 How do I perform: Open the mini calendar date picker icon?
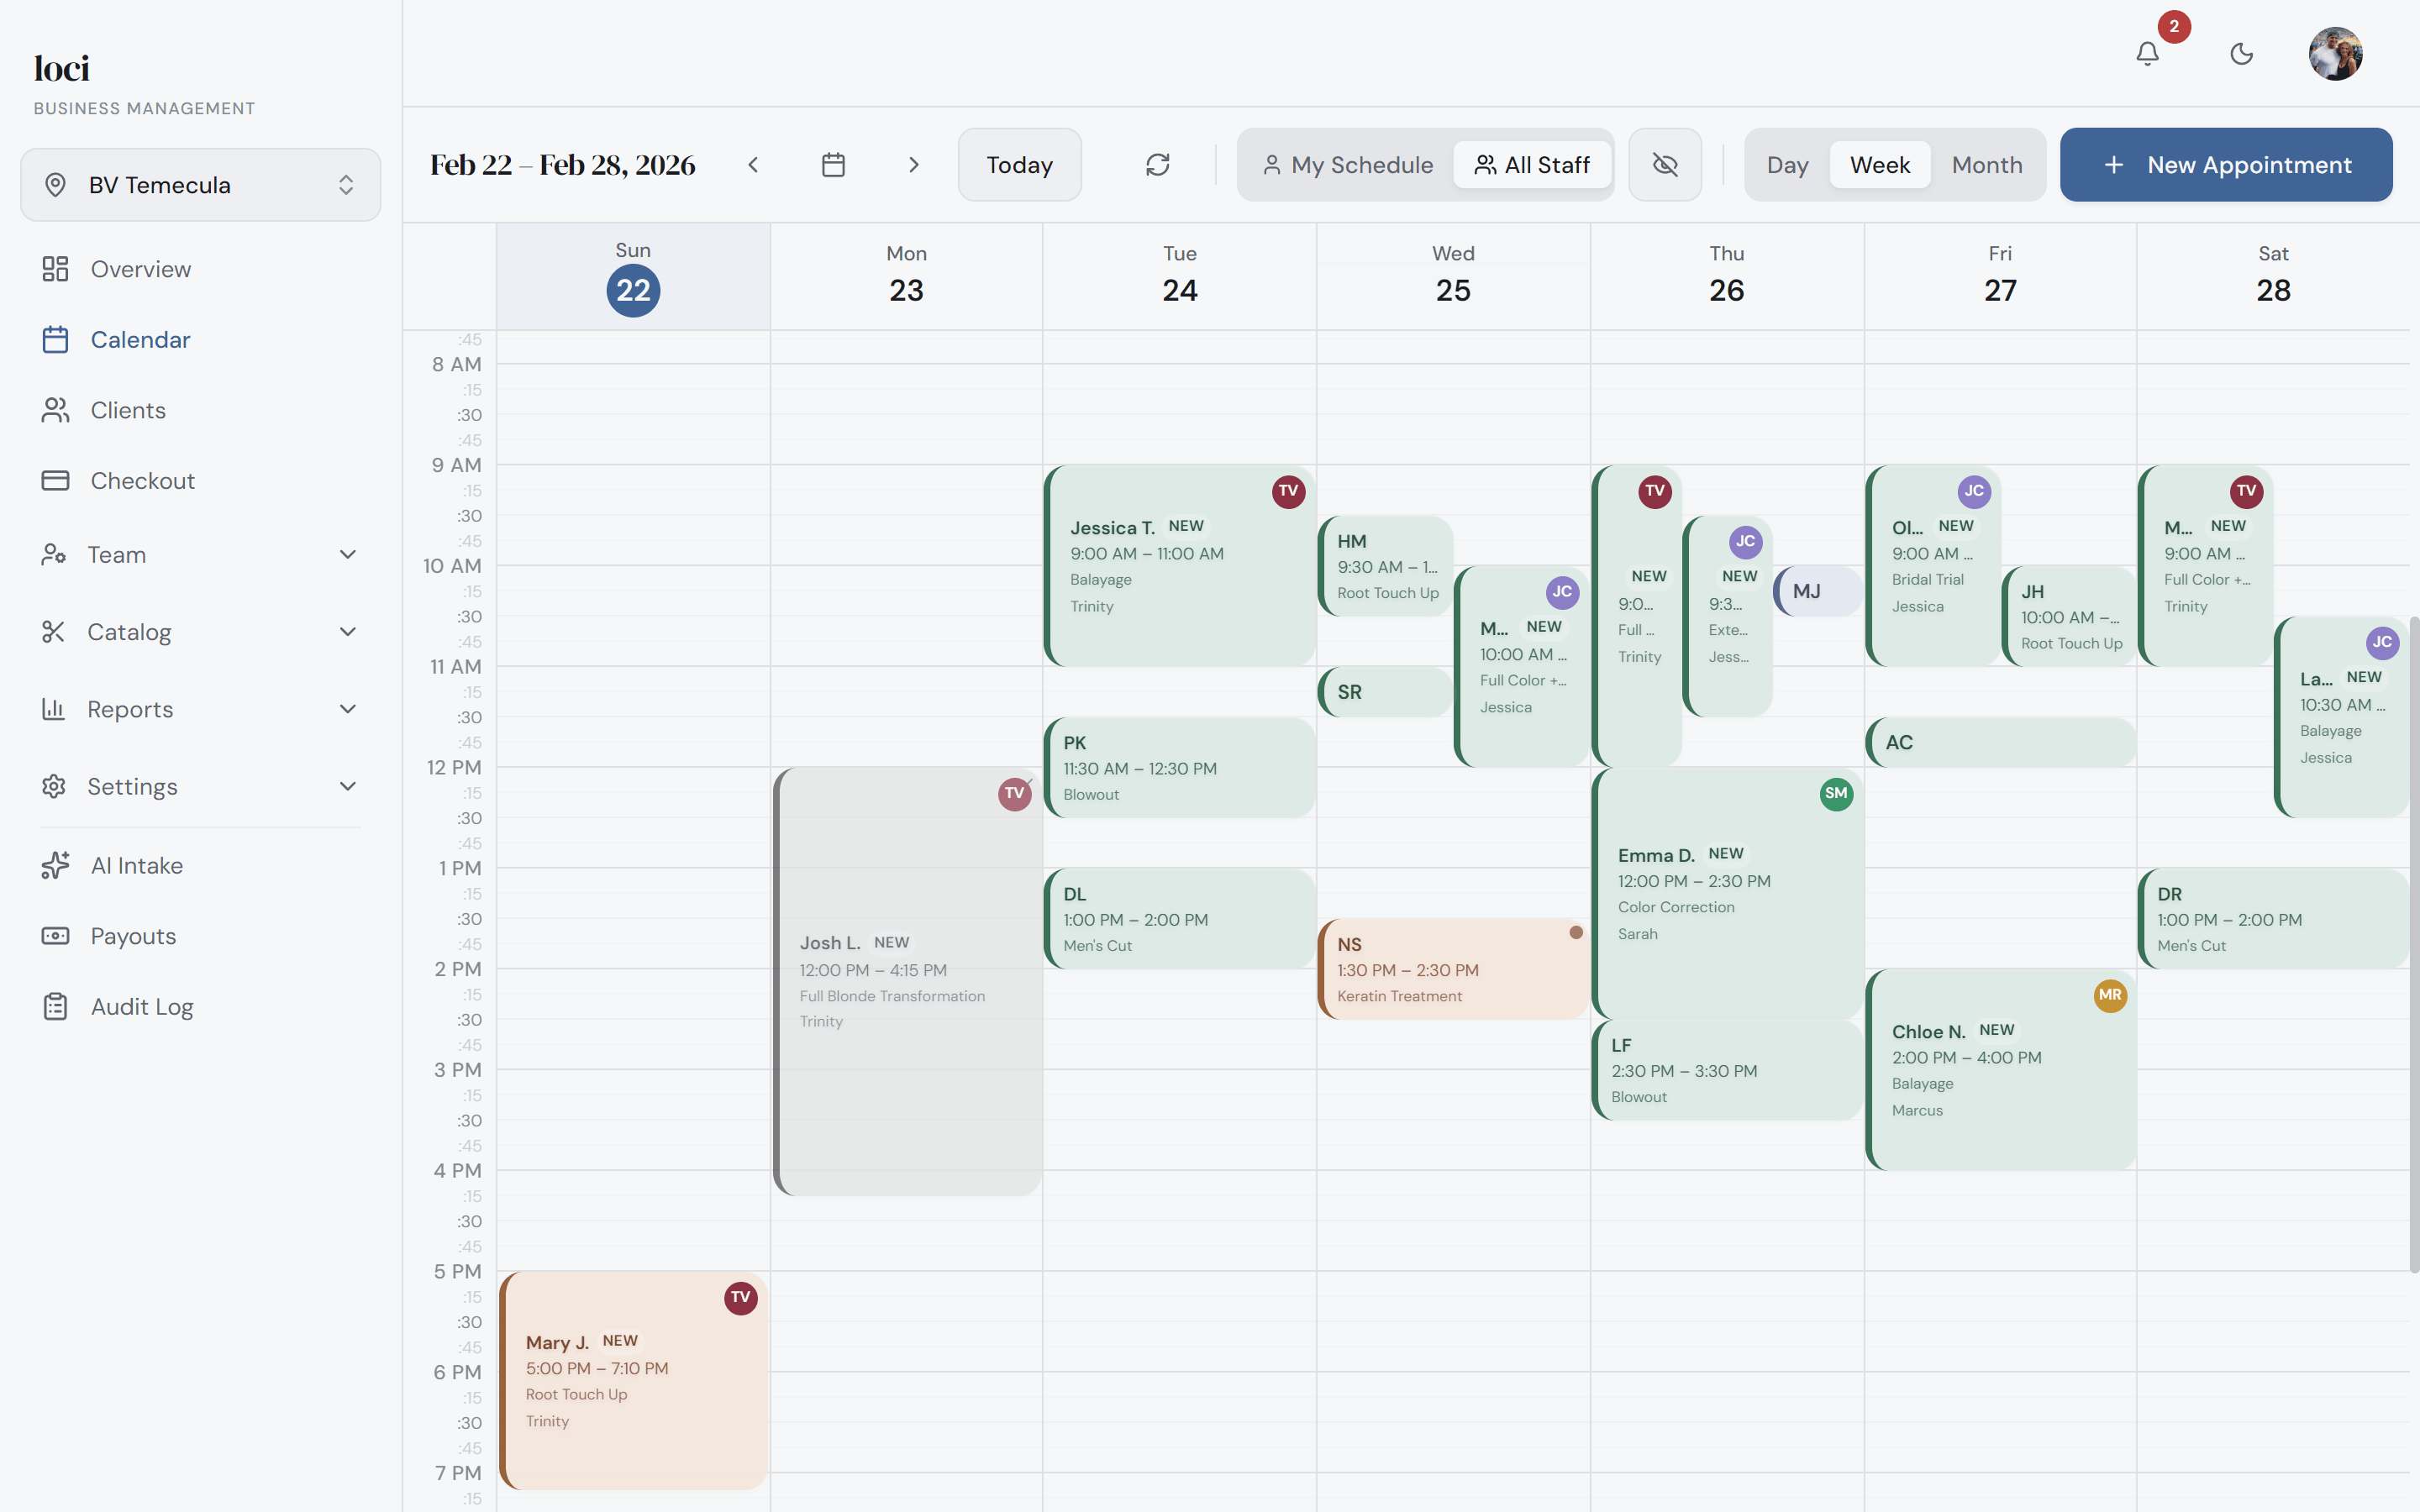[833, 164]
